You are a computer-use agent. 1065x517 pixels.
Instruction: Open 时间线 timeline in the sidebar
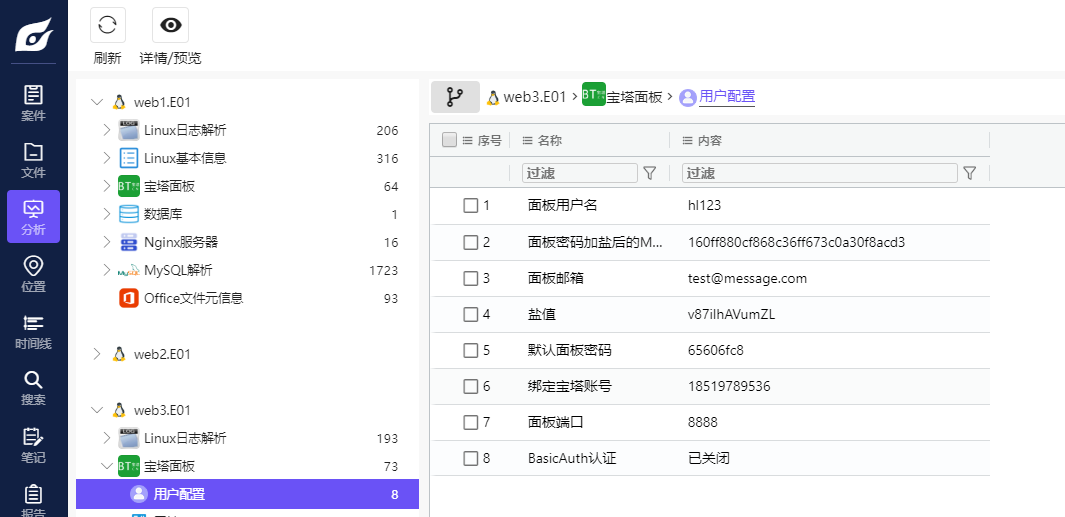coord(33,330)
